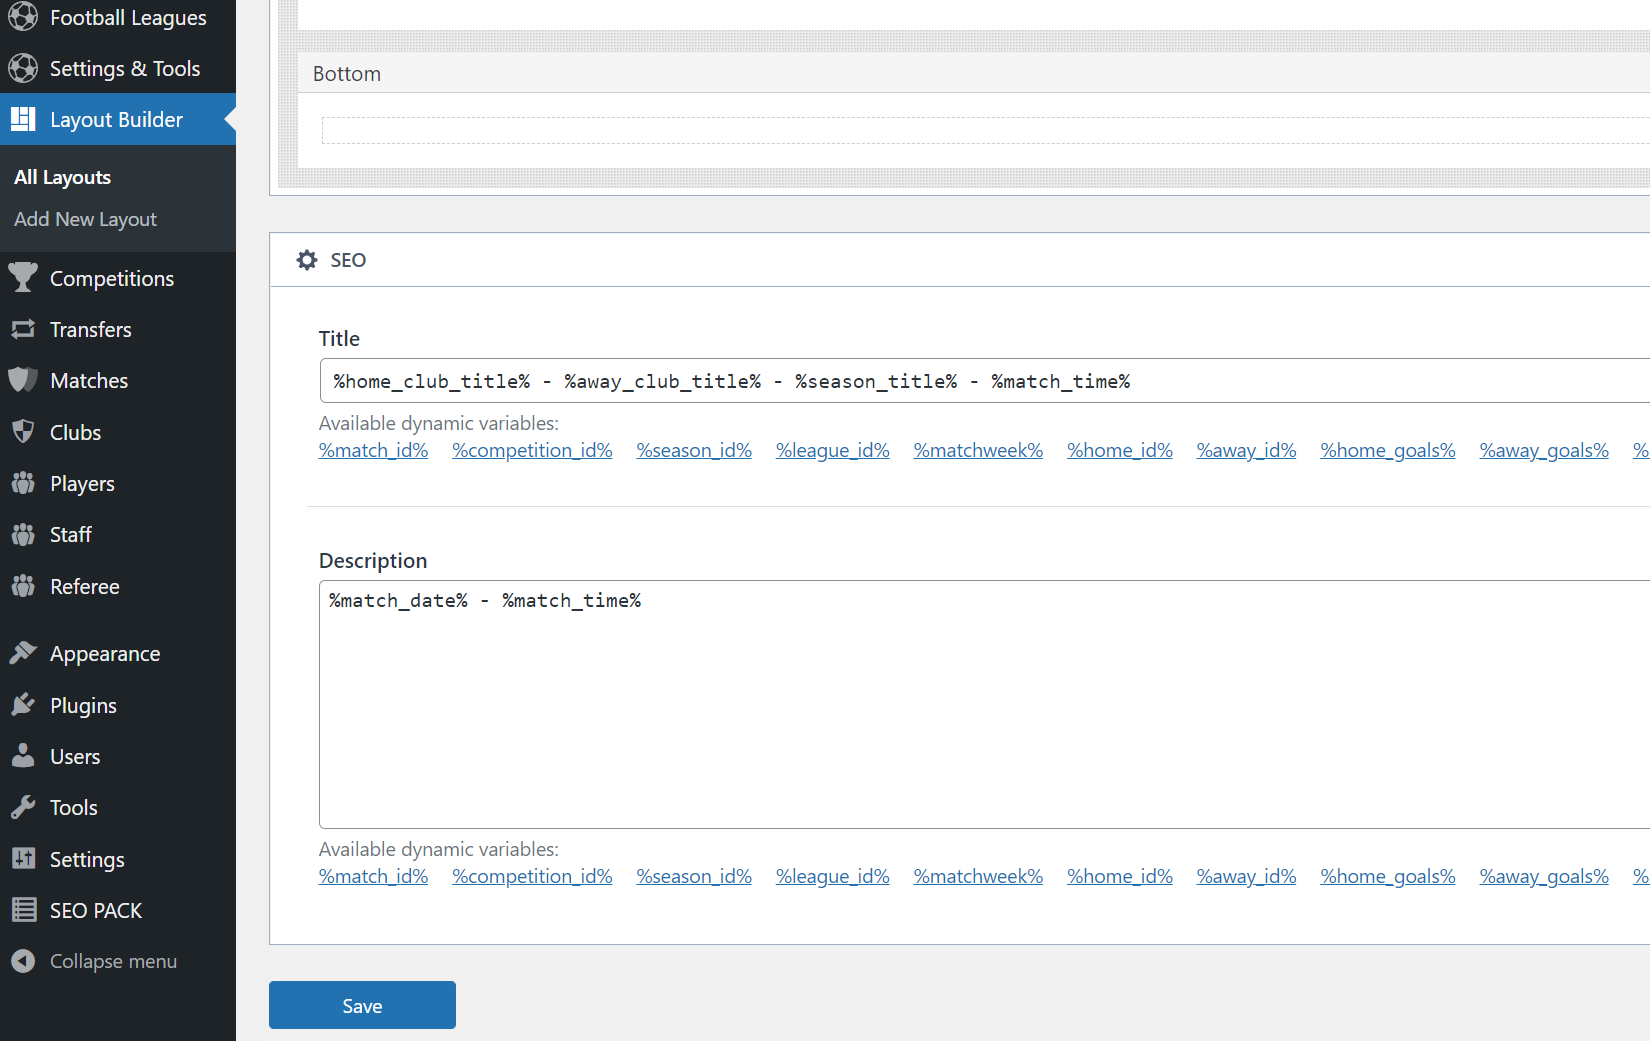The height and width of the screenshot is (1041, 1650).
Task: Click the Settings sliders icon
Action: (x=23, y=859)
